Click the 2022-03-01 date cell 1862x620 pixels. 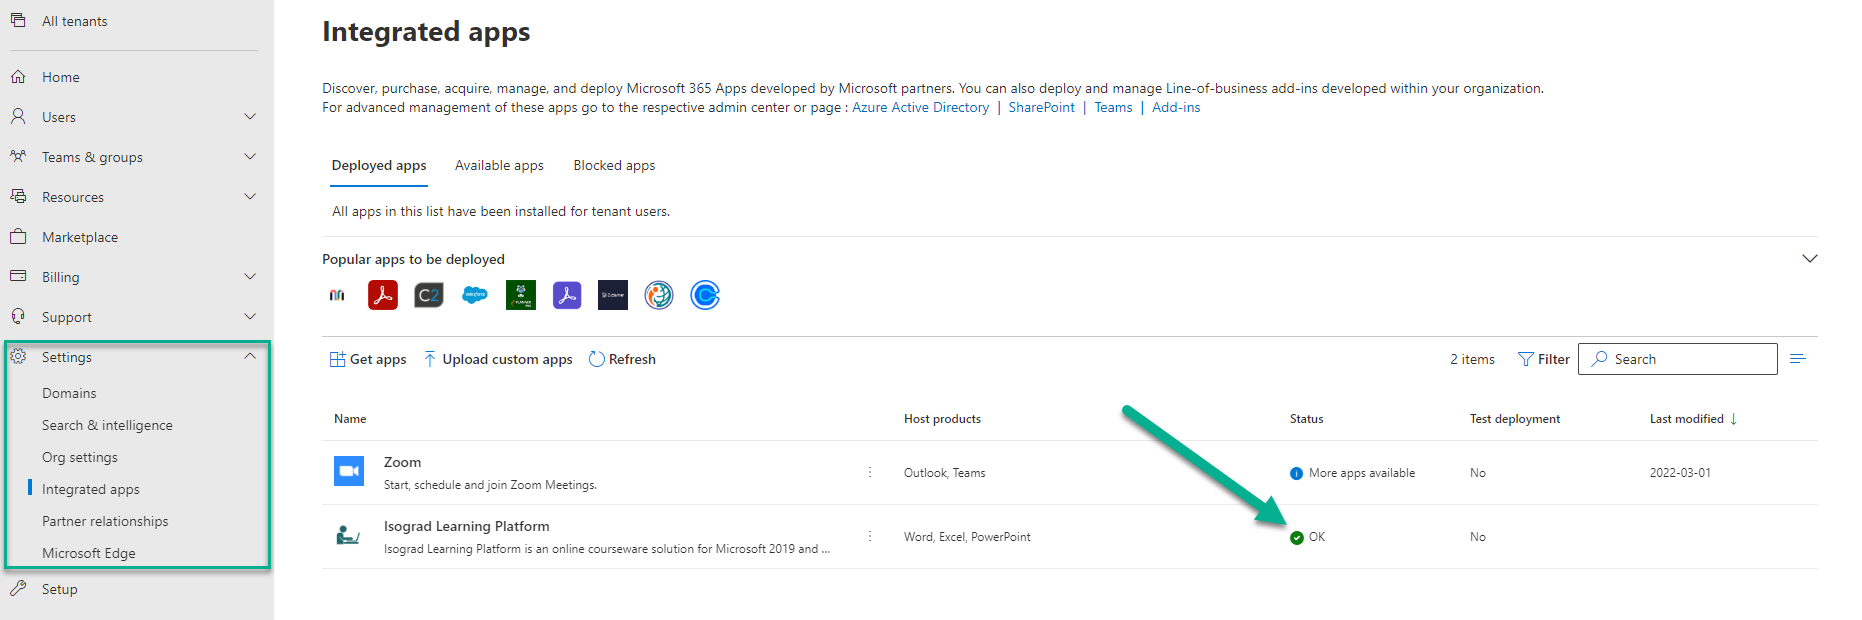pyautogui.click(x=1680, y=473)
